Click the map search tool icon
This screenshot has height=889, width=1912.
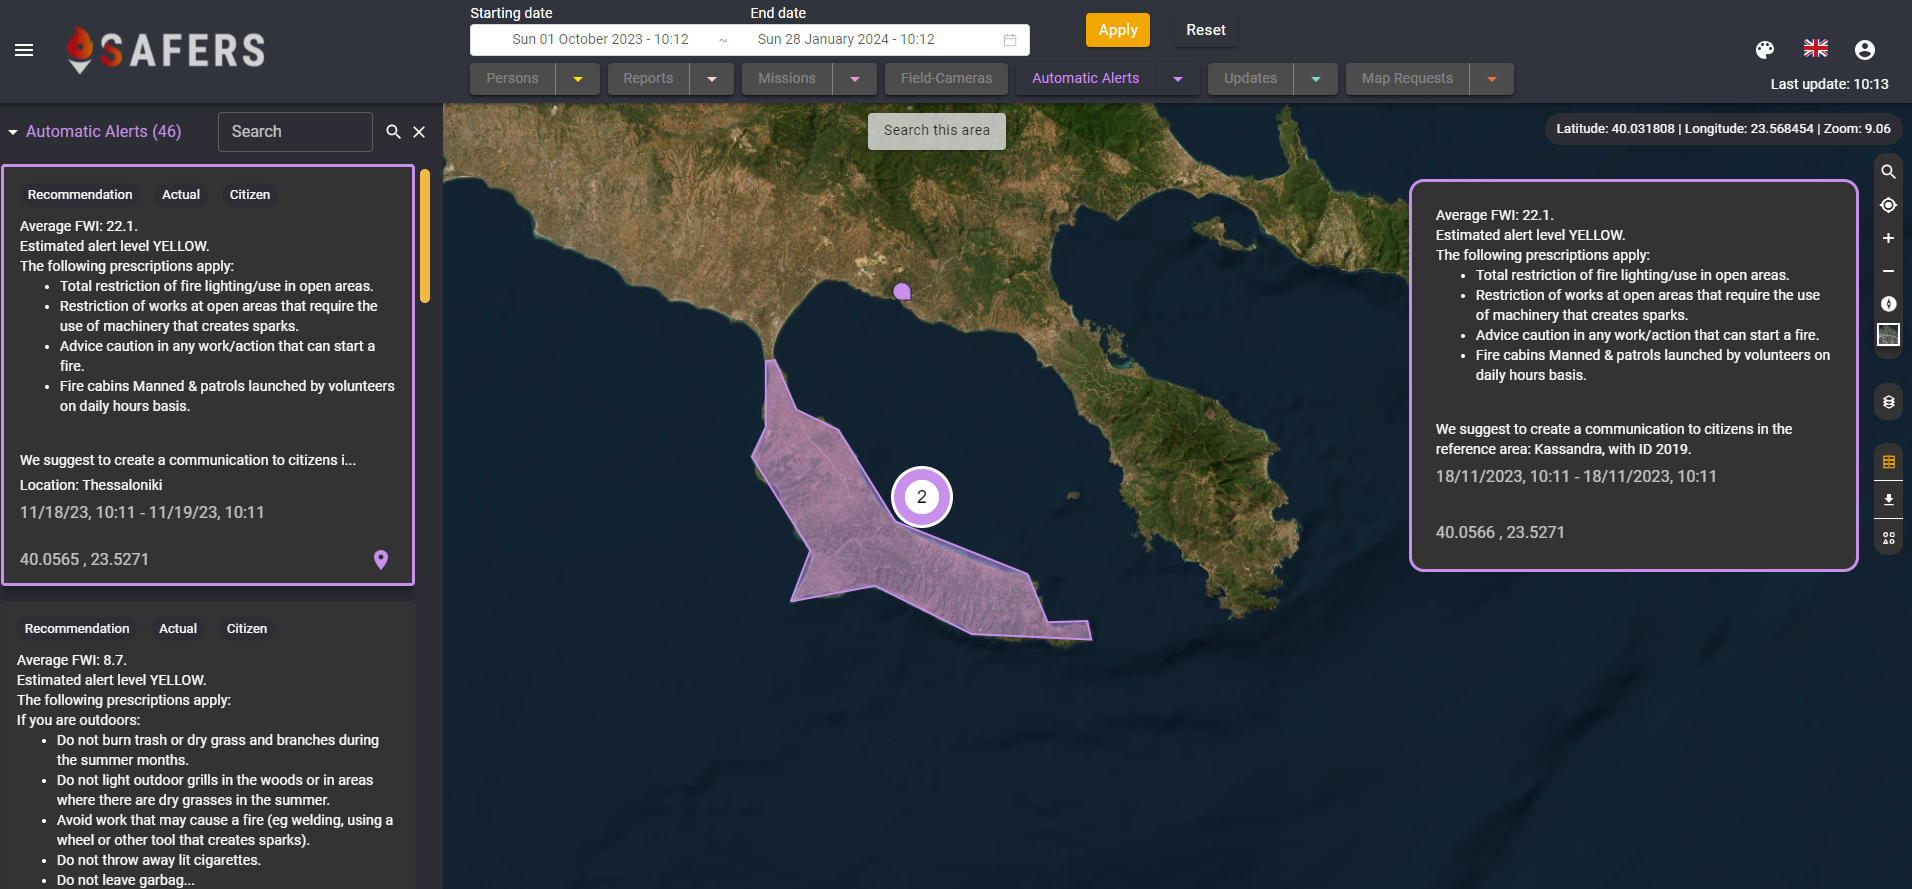point(1888,172)
